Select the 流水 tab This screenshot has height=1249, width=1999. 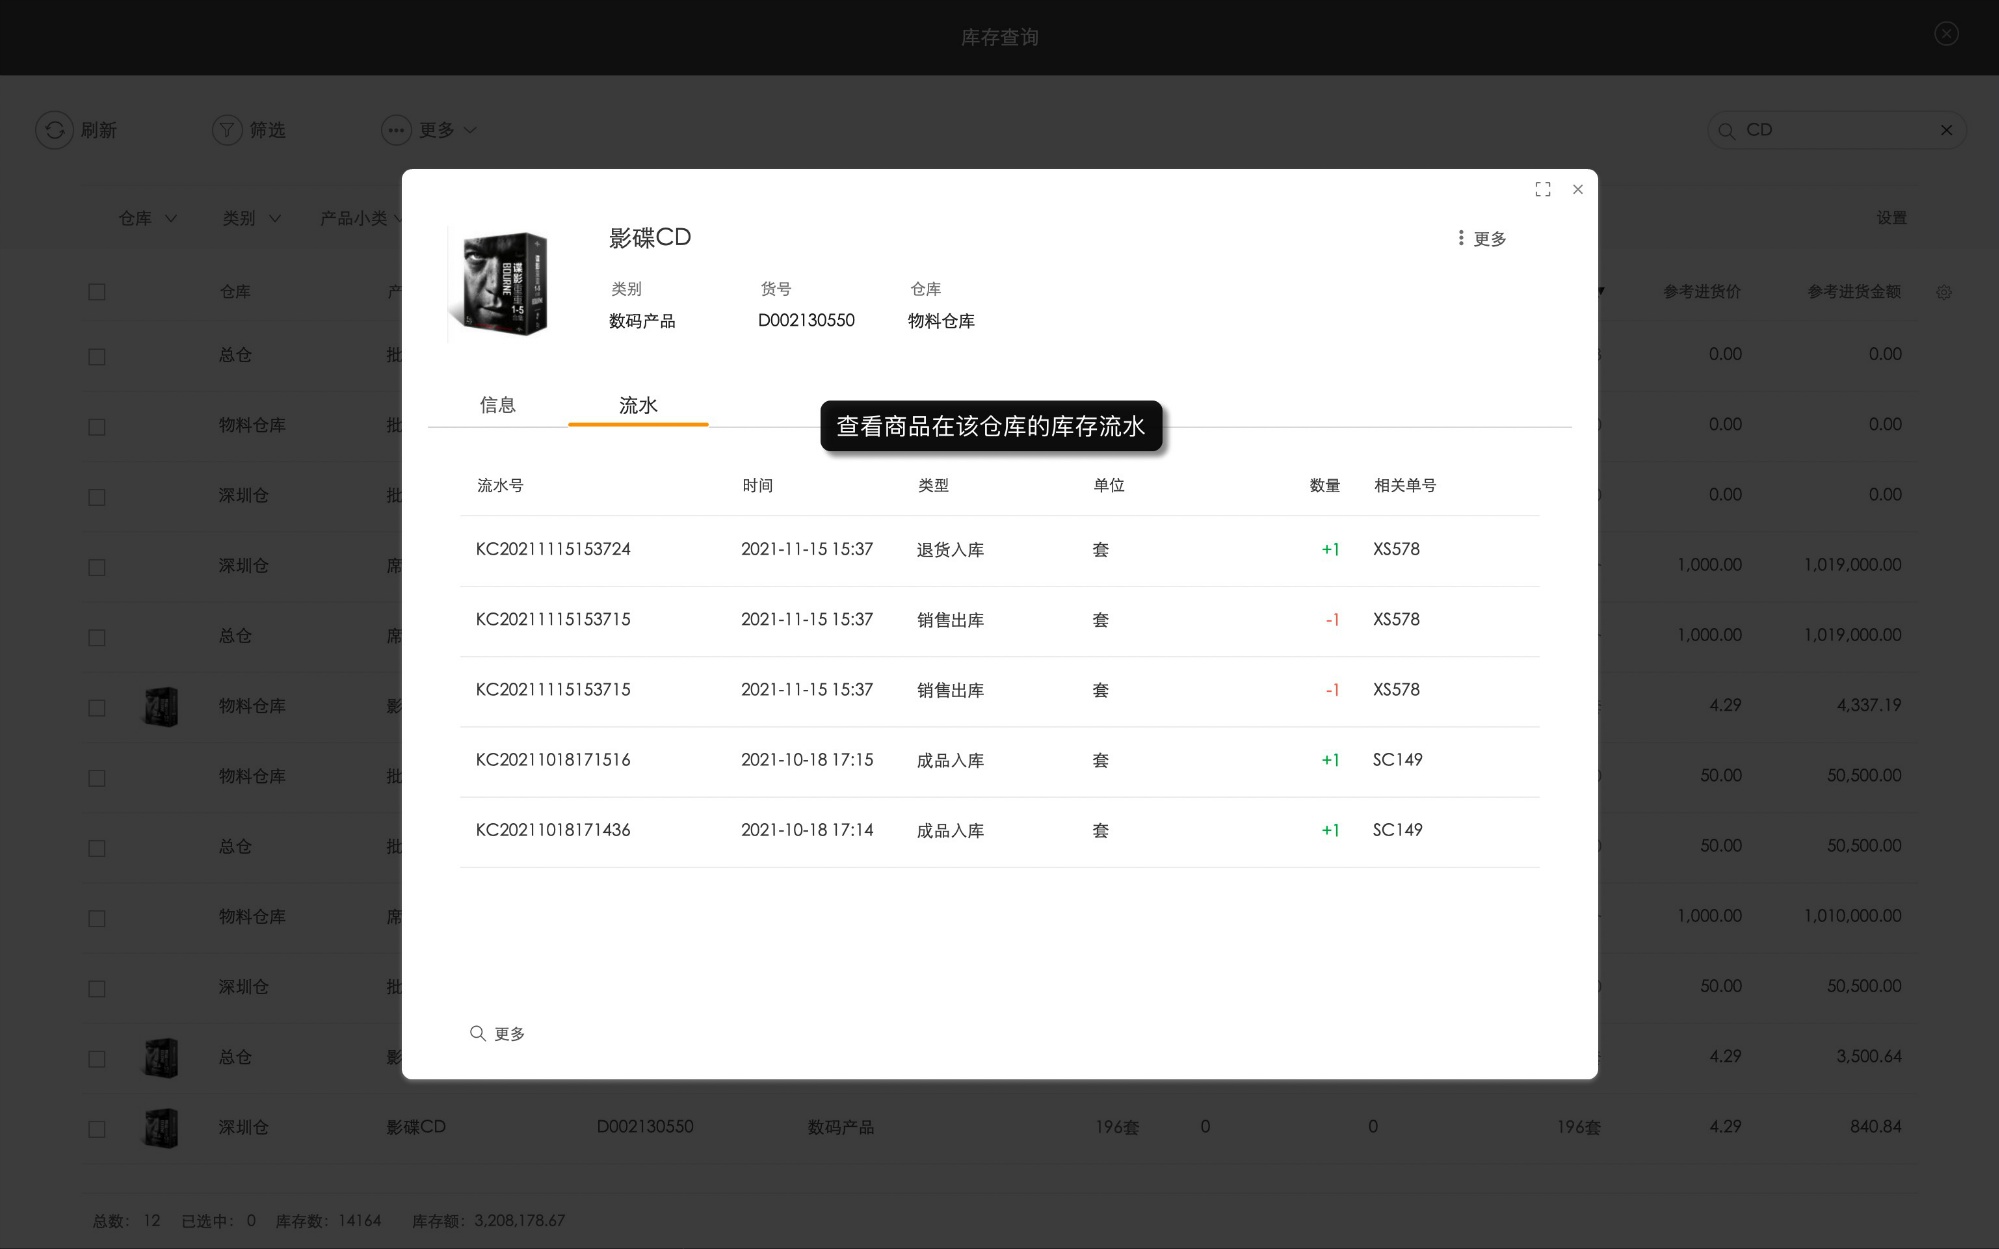pyautogui.click(x=637, y=405)
